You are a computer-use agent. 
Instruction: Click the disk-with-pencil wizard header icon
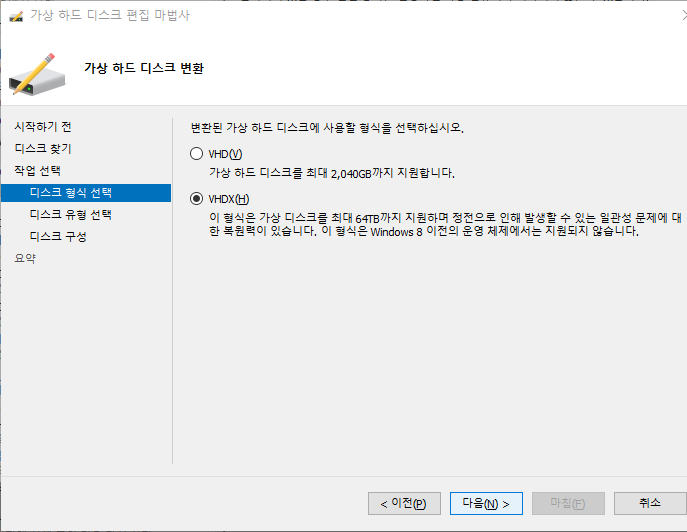point(37,74)
